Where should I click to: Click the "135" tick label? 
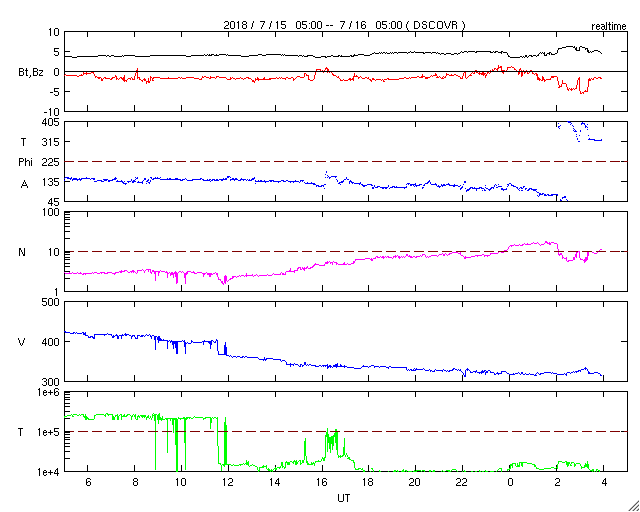[x=51, y=182]
